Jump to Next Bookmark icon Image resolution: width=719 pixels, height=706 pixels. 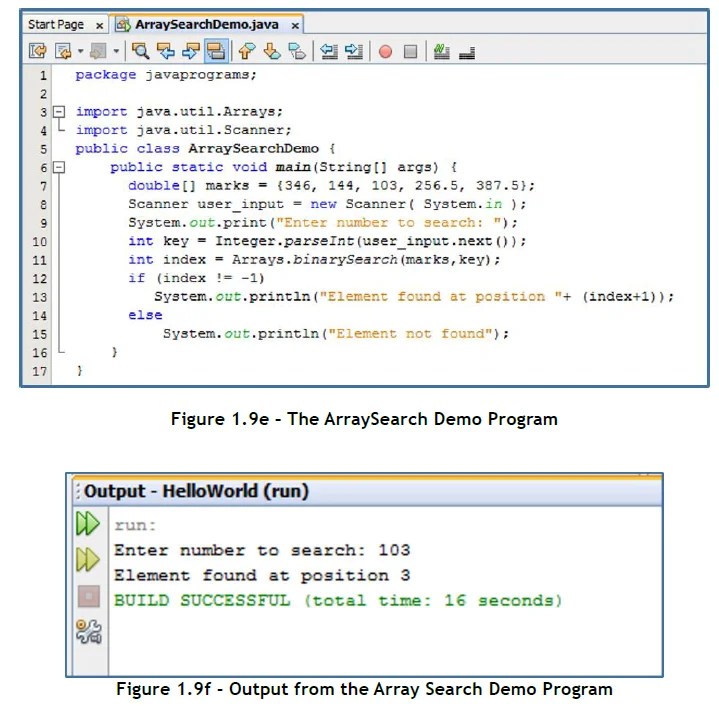pos(272,51)
